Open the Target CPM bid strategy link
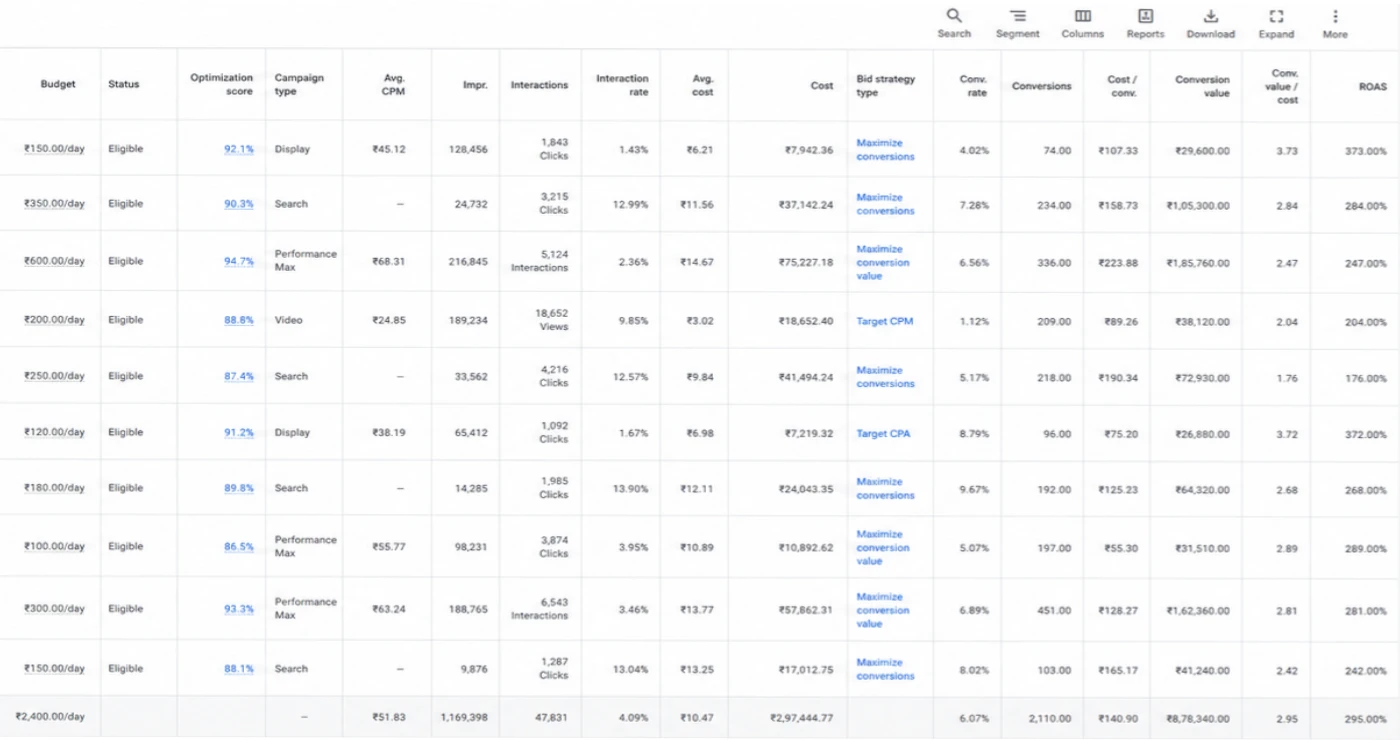This screenshot has width=1400, height=740. click(885, 321)
